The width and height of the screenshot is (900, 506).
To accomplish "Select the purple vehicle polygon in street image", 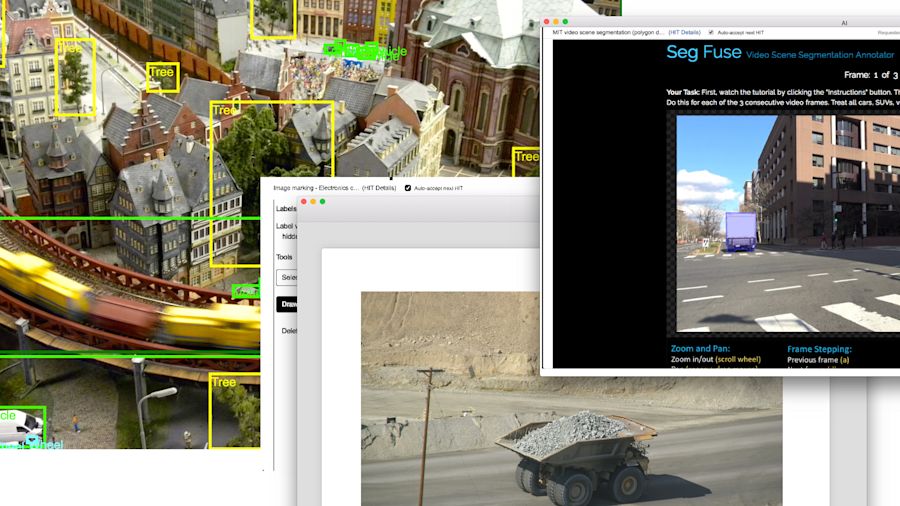I will tap(740, 232).
